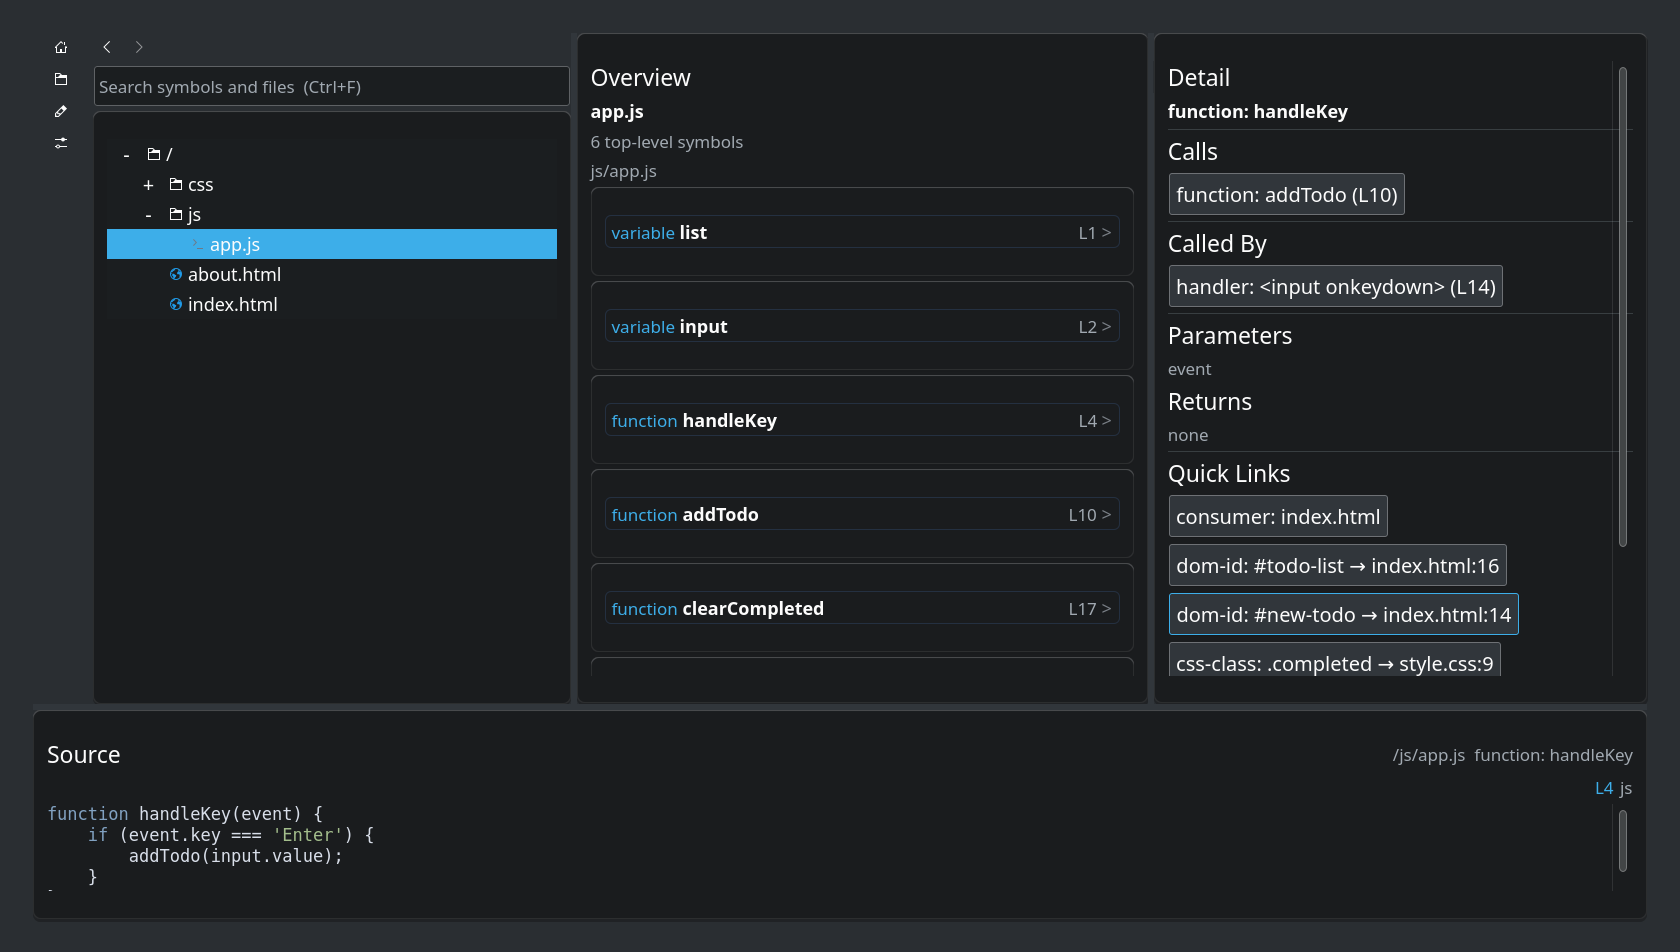Click the css folder icon in the tree
The width and height of the screenshot is (1680, 952).
176,184
